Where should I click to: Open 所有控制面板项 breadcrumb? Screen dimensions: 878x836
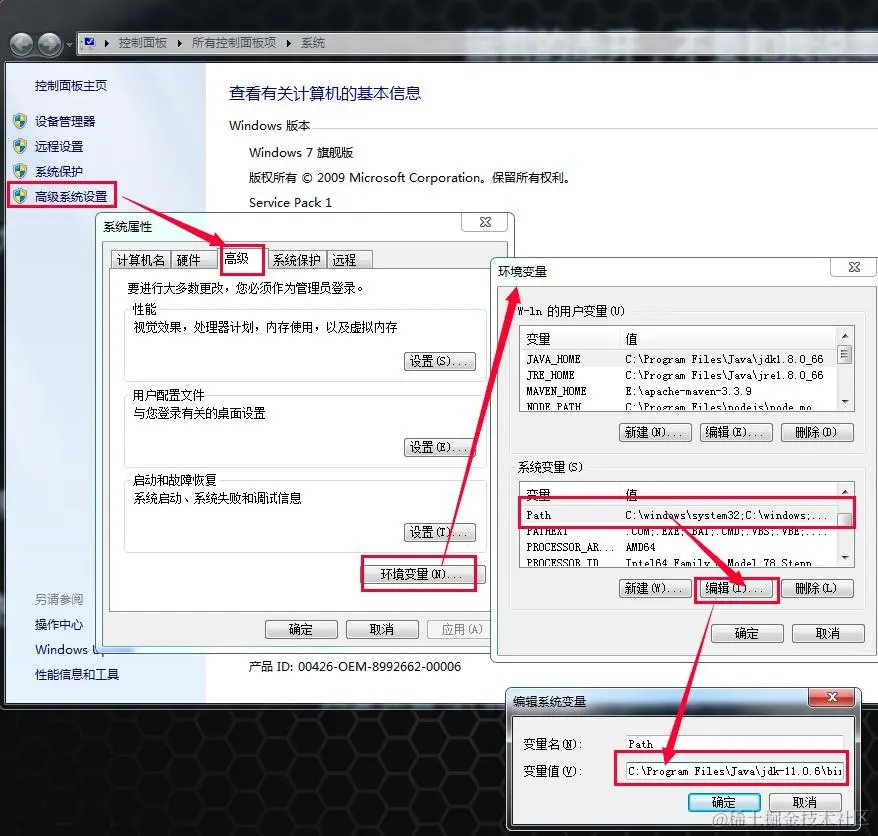[233, 43]
